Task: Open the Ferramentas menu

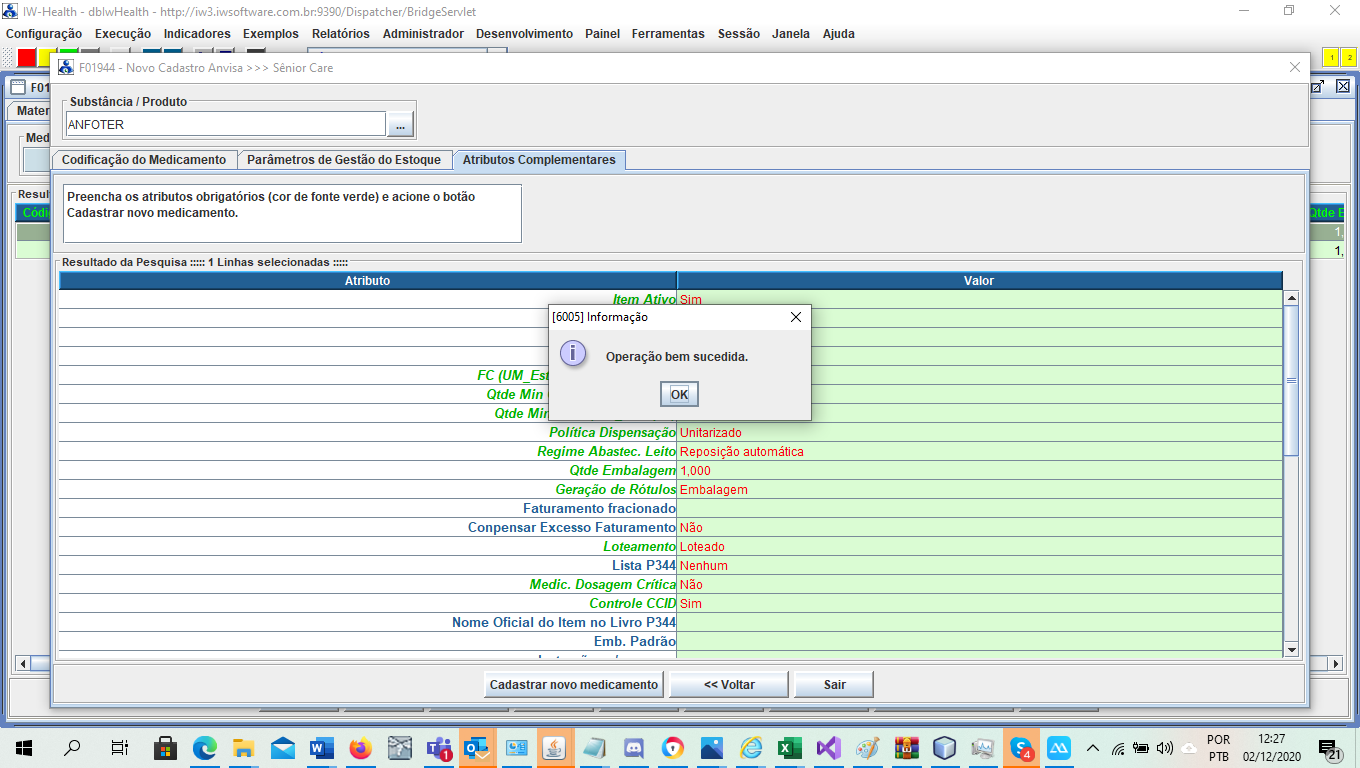Action: pos(668,34)
